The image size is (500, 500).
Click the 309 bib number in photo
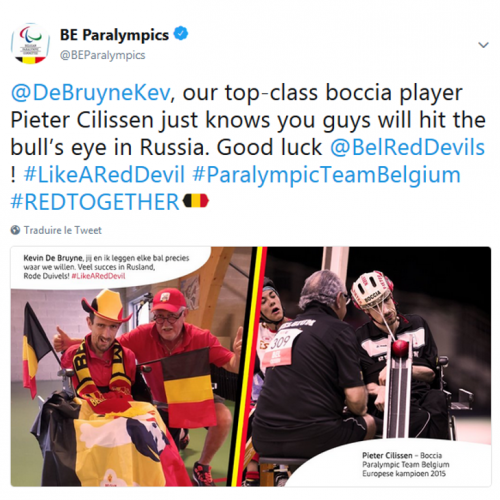point(281,341)
